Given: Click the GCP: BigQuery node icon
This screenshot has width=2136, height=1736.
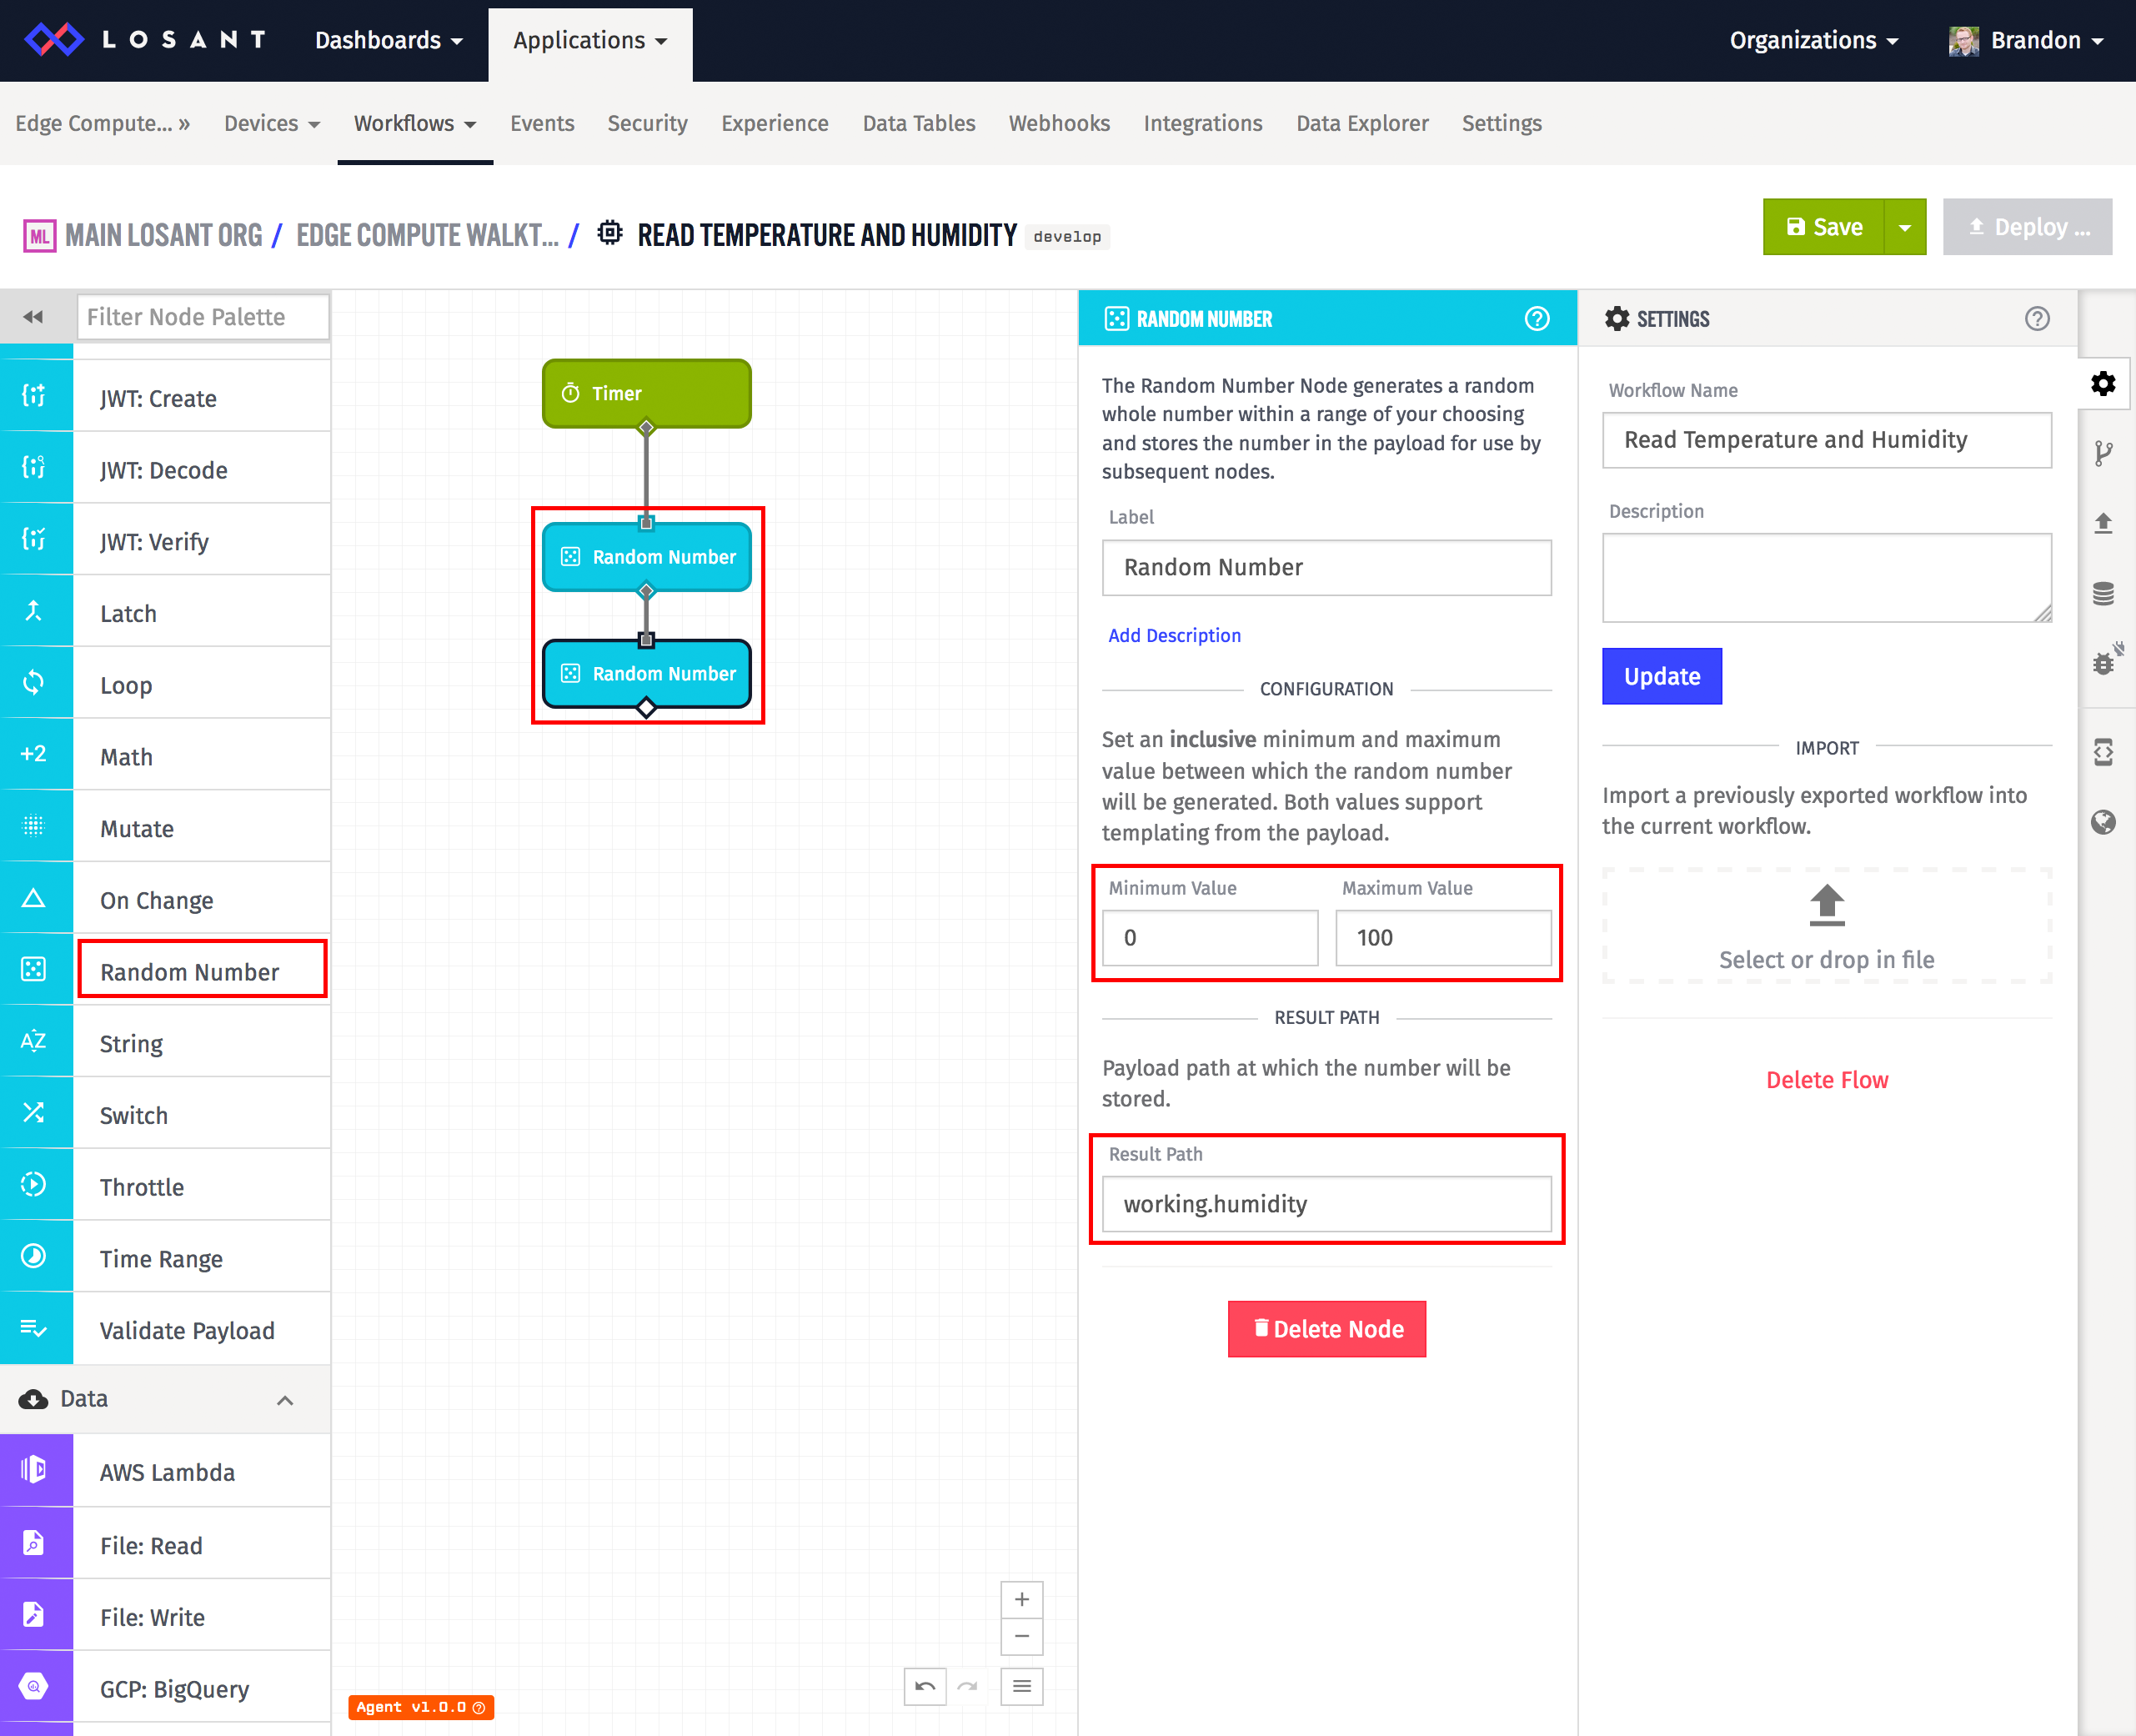Looking at the screenshot, I should click(x=35, y=1688).
